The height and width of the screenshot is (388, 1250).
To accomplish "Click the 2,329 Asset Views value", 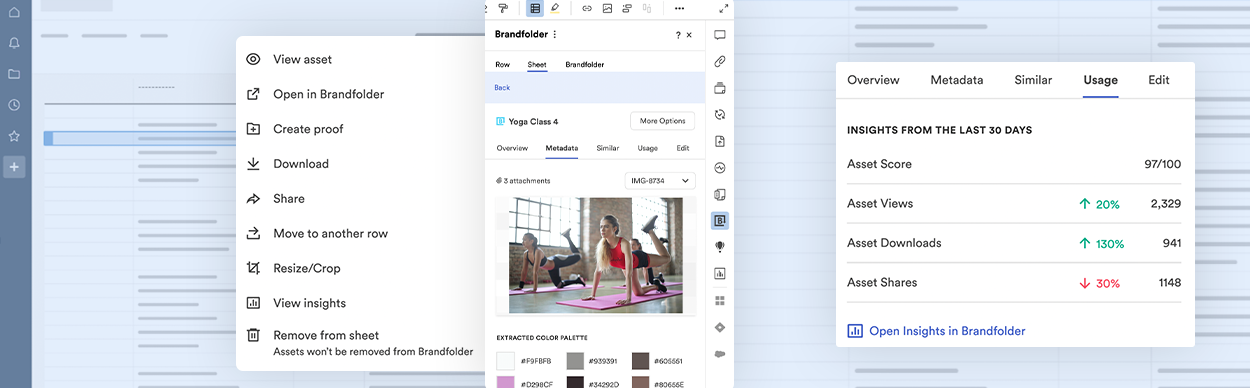I will [x=1166, y=204].
